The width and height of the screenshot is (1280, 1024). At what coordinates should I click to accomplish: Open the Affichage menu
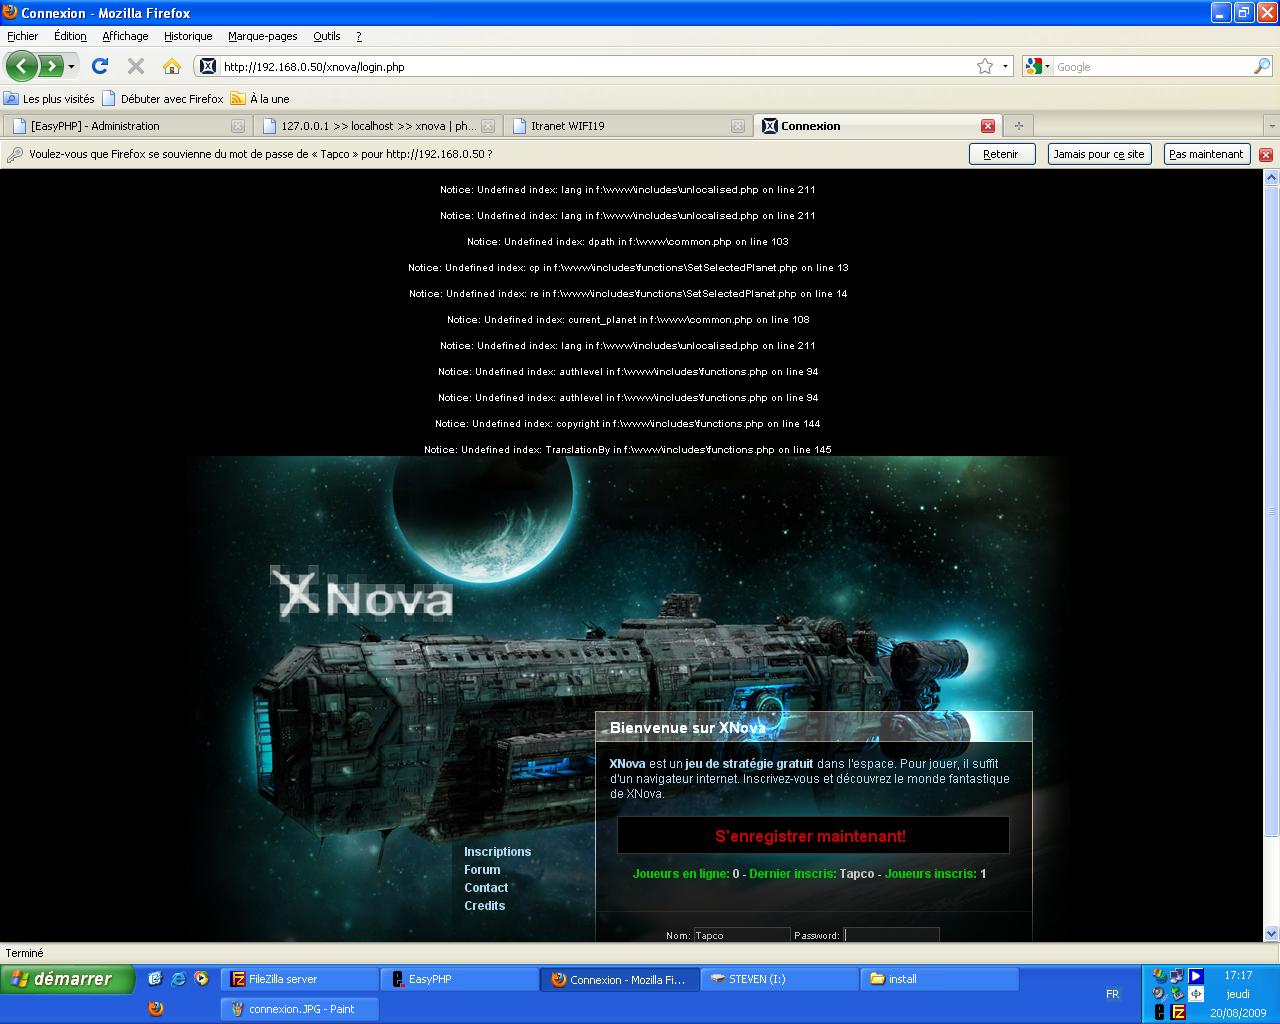click(x=125, y=36)
